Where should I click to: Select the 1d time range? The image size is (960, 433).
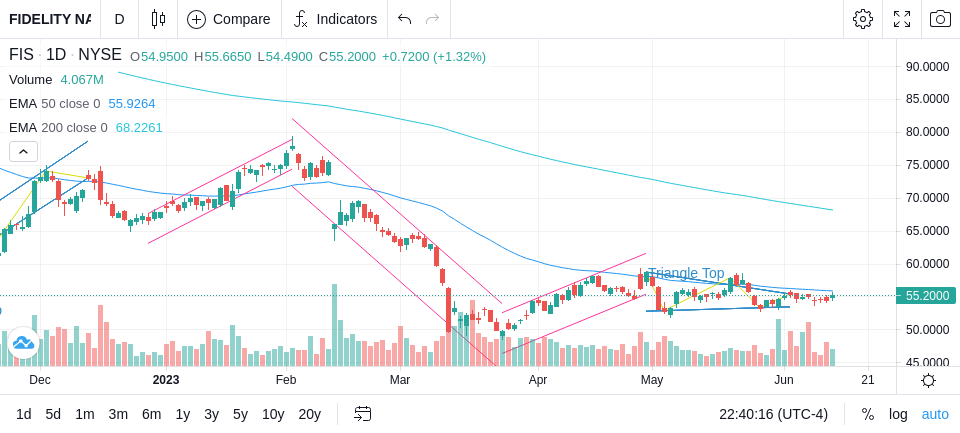click(x=23, y=415)
